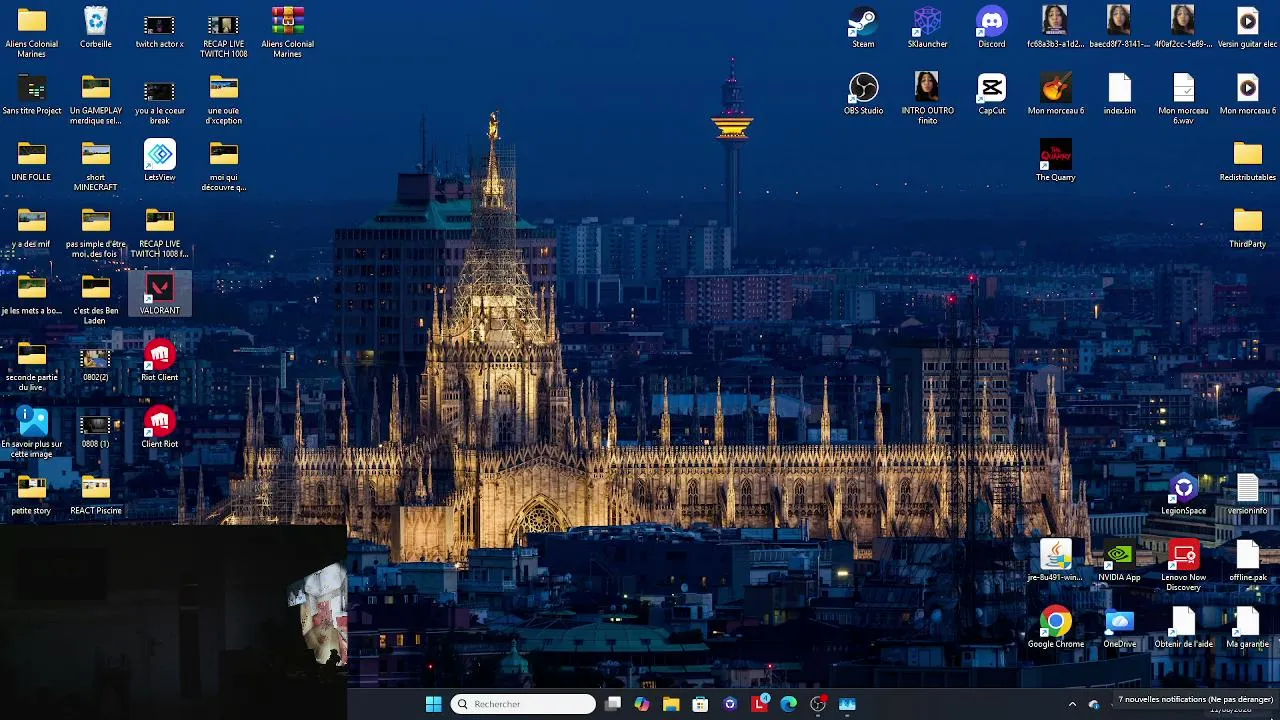Screen dimensions: 1280x720
Task: Click the Rechercher taskbar search box
Action: point(523,704)
